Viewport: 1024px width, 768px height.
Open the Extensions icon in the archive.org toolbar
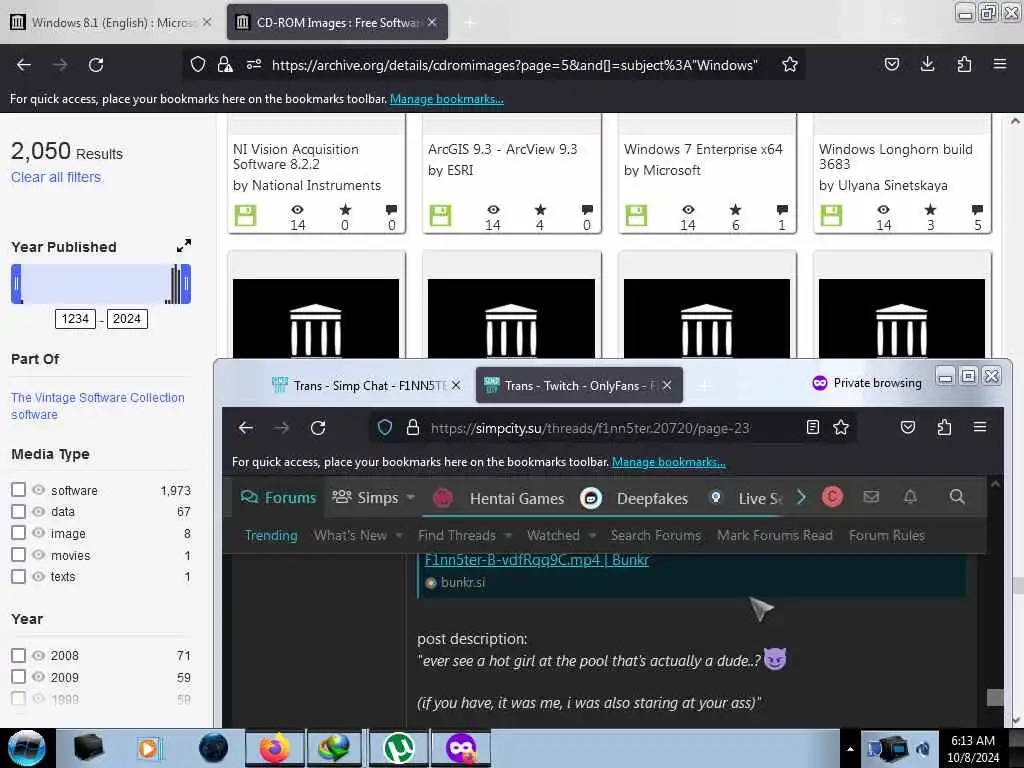[x=964, y=64]
